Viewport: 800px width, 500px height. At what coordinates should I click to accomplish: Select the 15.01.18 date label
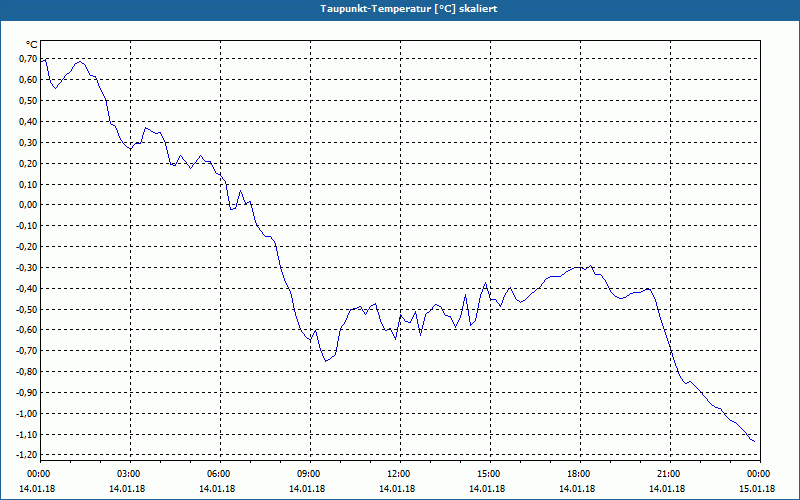click(x=757, y=489)
